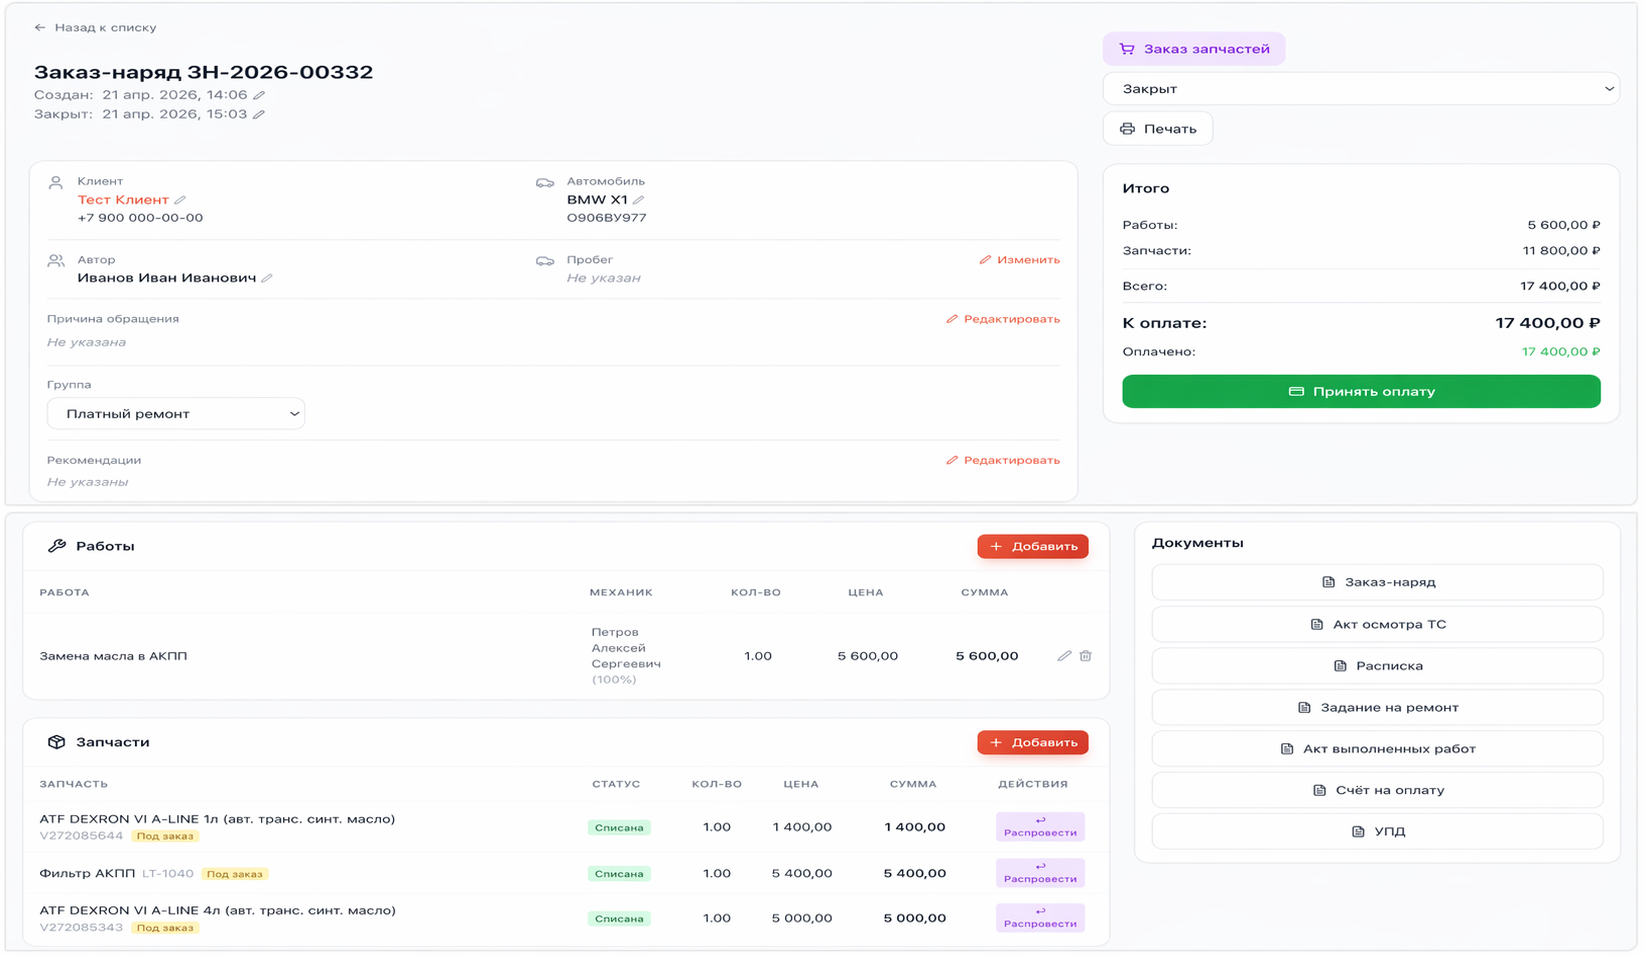This screenshot has width=1645, height=956.
Task: Edit the Замена масла в АКПП row
Action: [x=1064, y=656]
